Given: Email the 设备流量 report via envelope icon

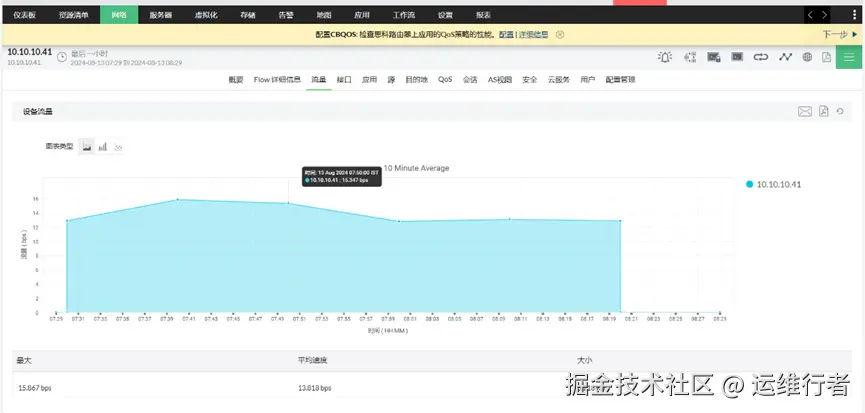Looking at the screenshot, I should [805, 112].
